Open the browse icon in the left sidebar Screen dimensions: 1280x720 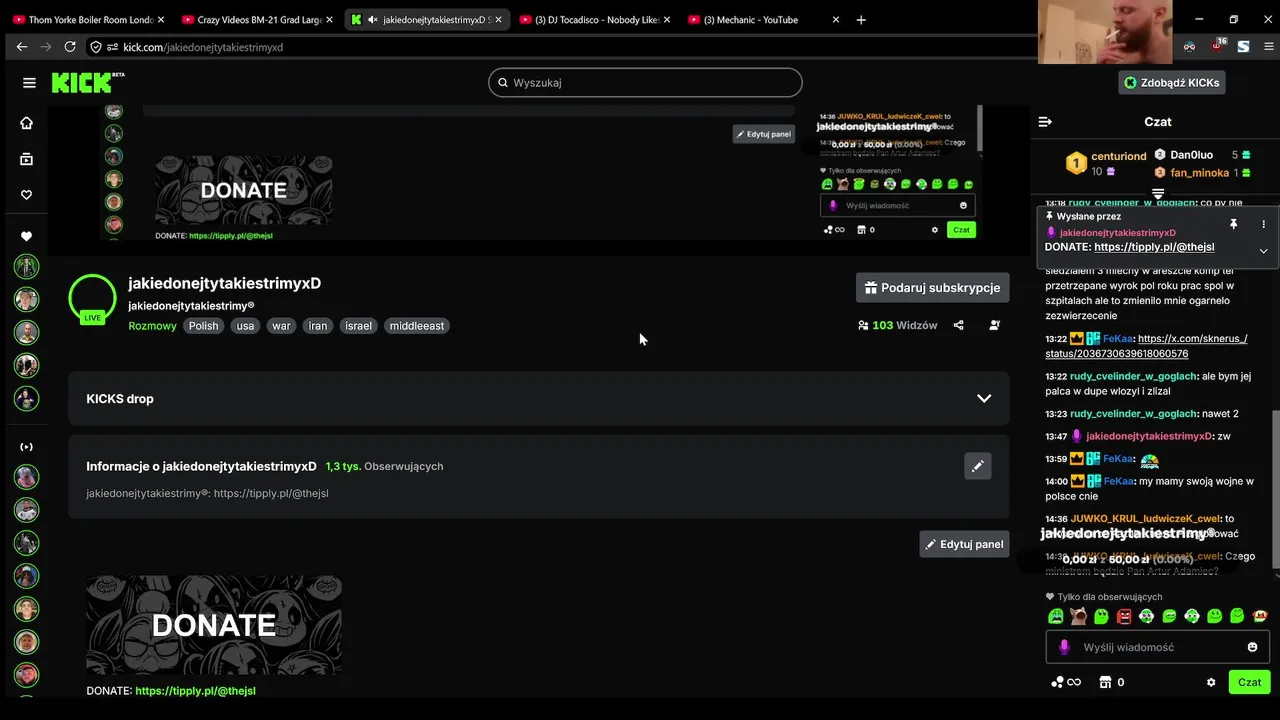pos(27,159)
